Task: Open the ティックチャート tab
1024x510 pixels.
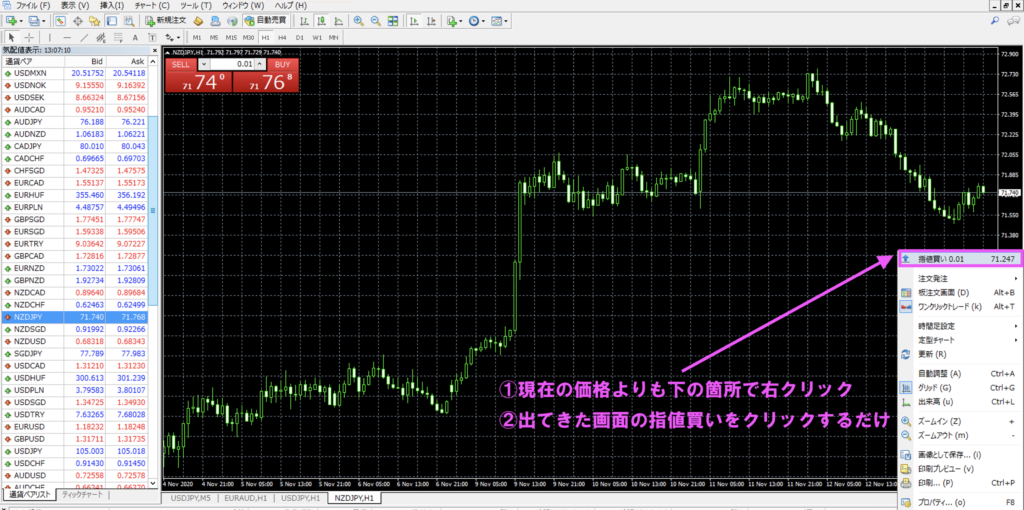Action: [x=82, y=495]
